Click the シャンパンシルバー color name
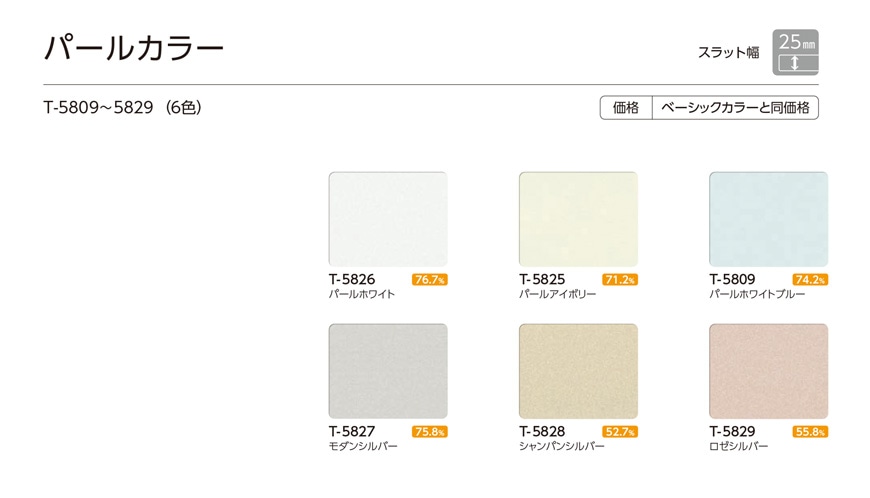 click(562, 446)
